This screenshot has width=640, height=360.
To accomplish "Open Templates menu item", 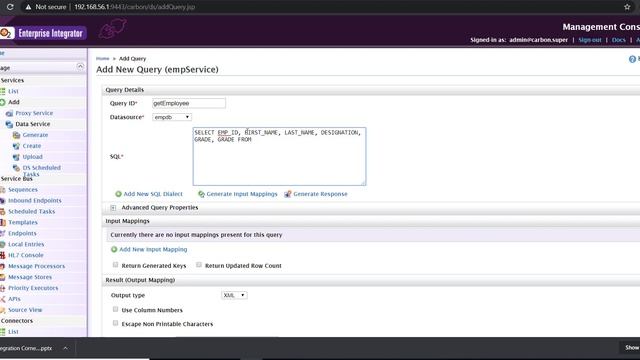I will point(23,222).
